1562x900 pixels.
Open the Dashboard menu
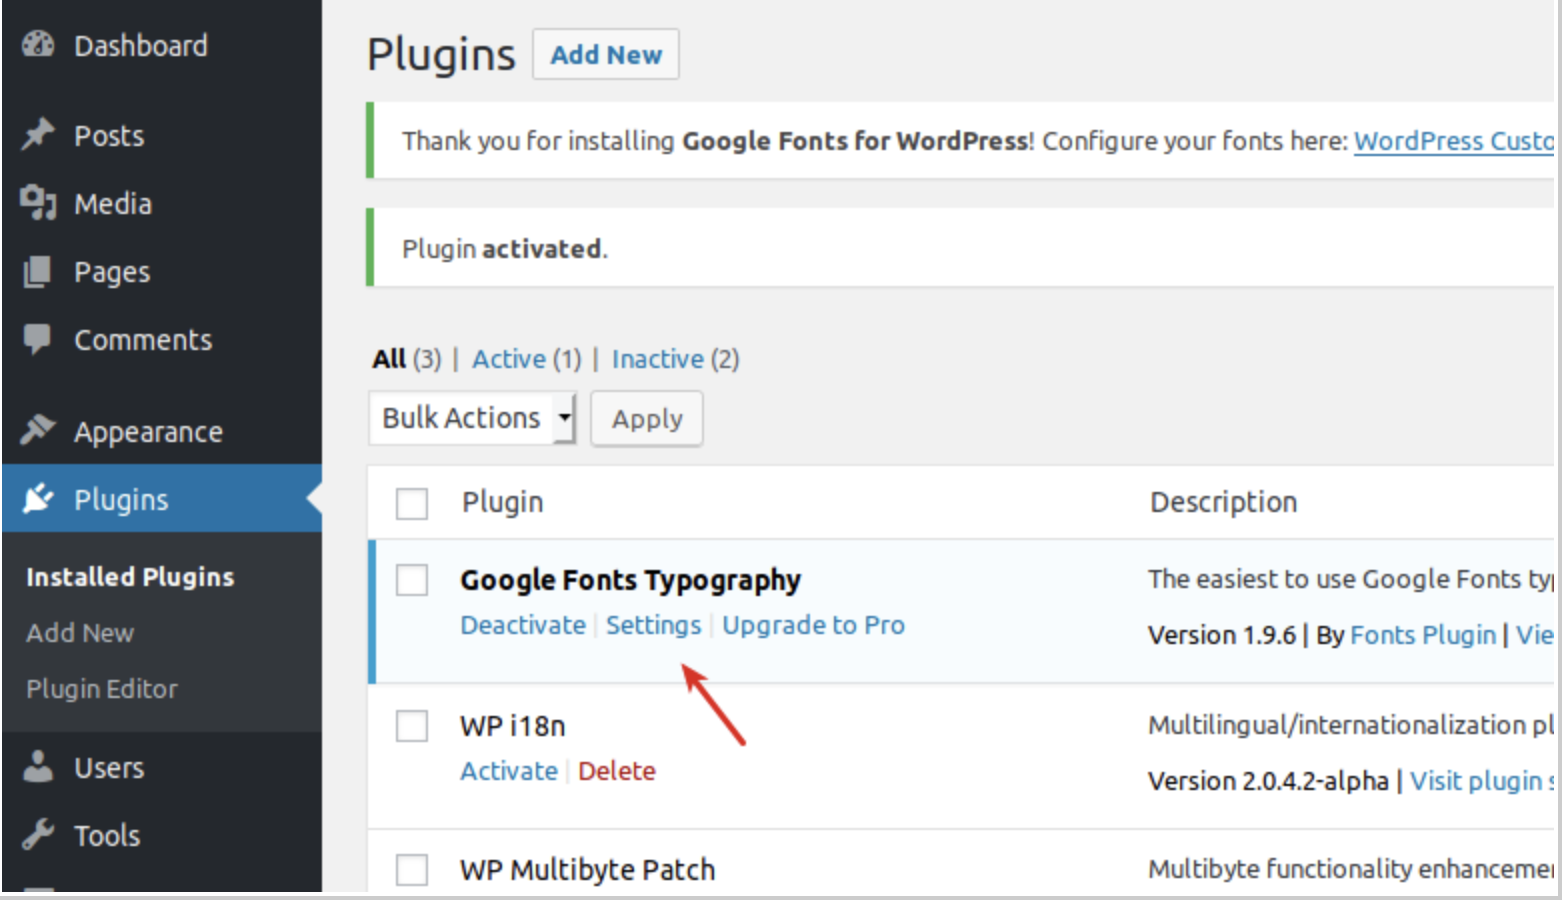pos(162,45)
